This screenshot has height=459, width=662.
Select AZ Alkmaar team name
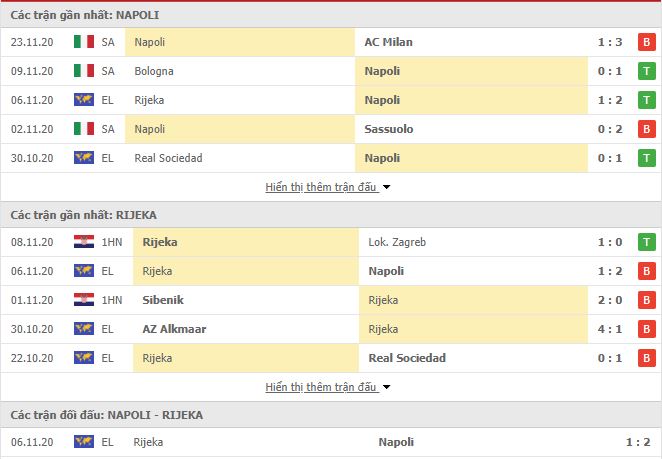[174, 329]
